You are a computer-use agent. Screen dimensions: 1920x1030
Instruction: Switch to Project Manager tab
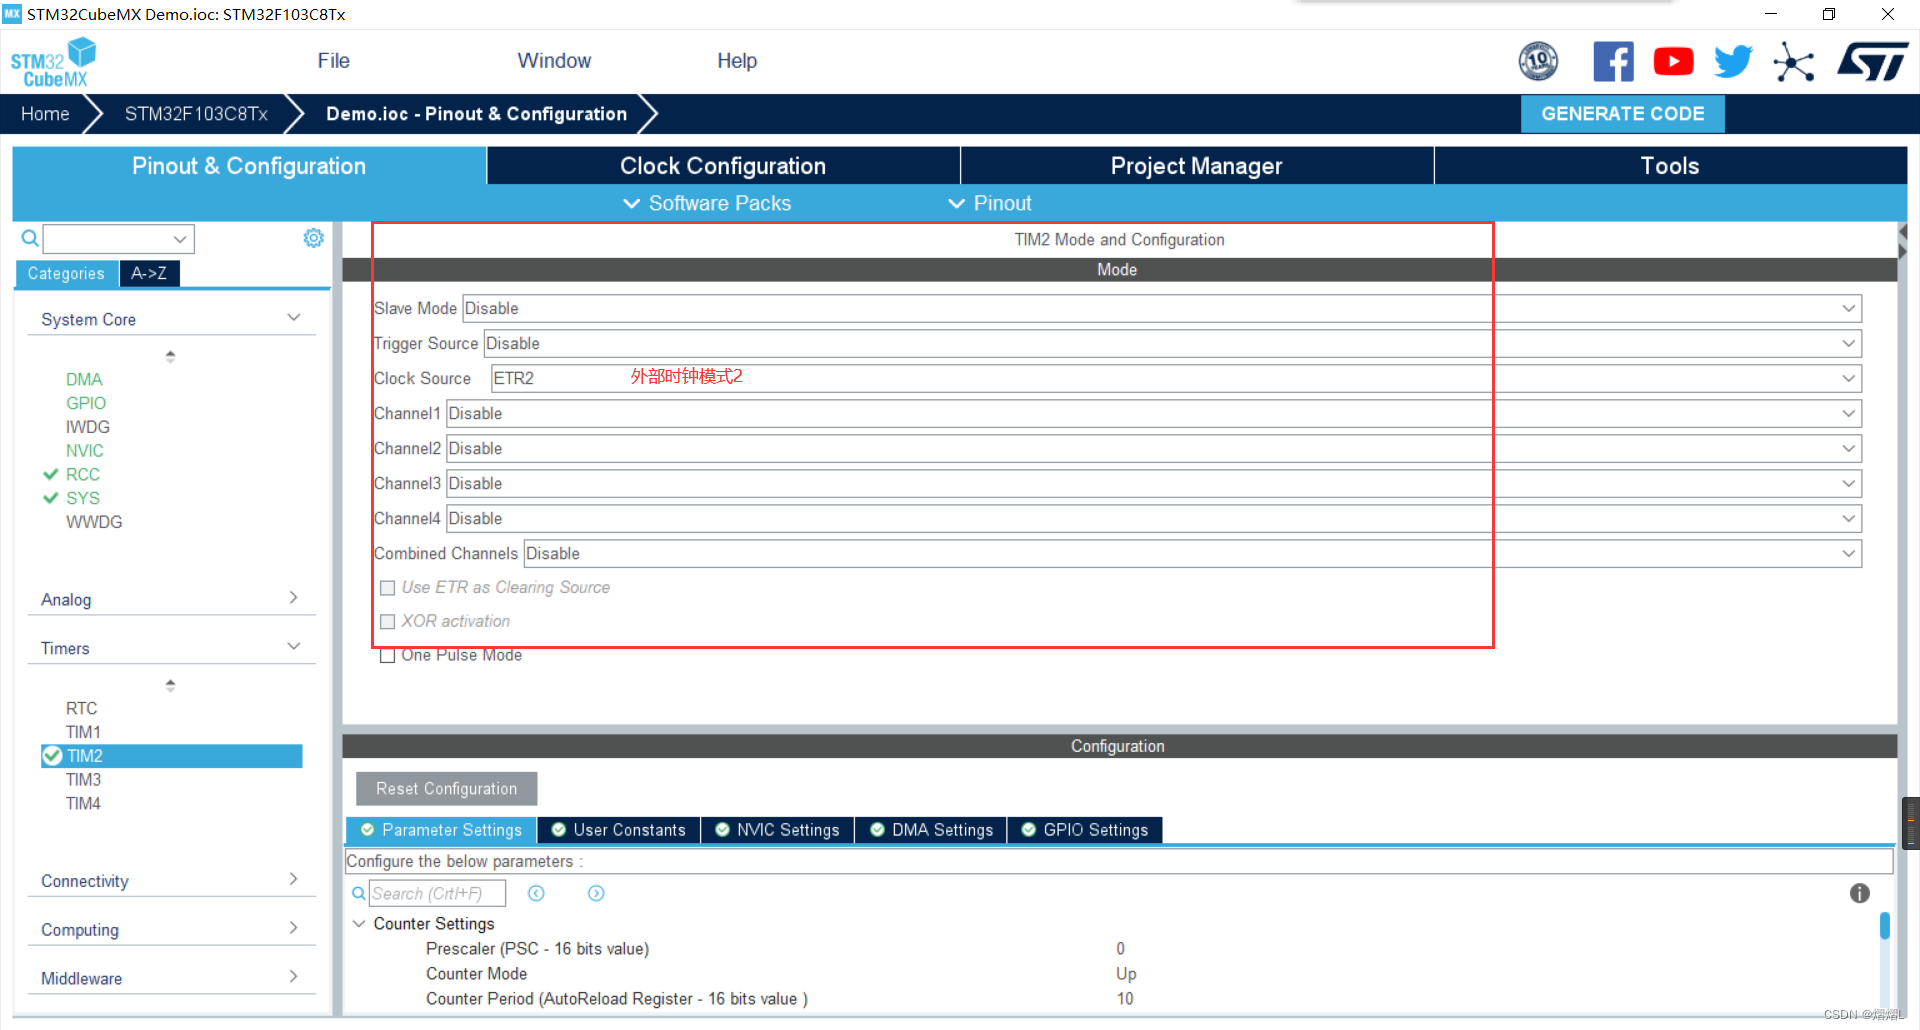tap(1196, 166)
